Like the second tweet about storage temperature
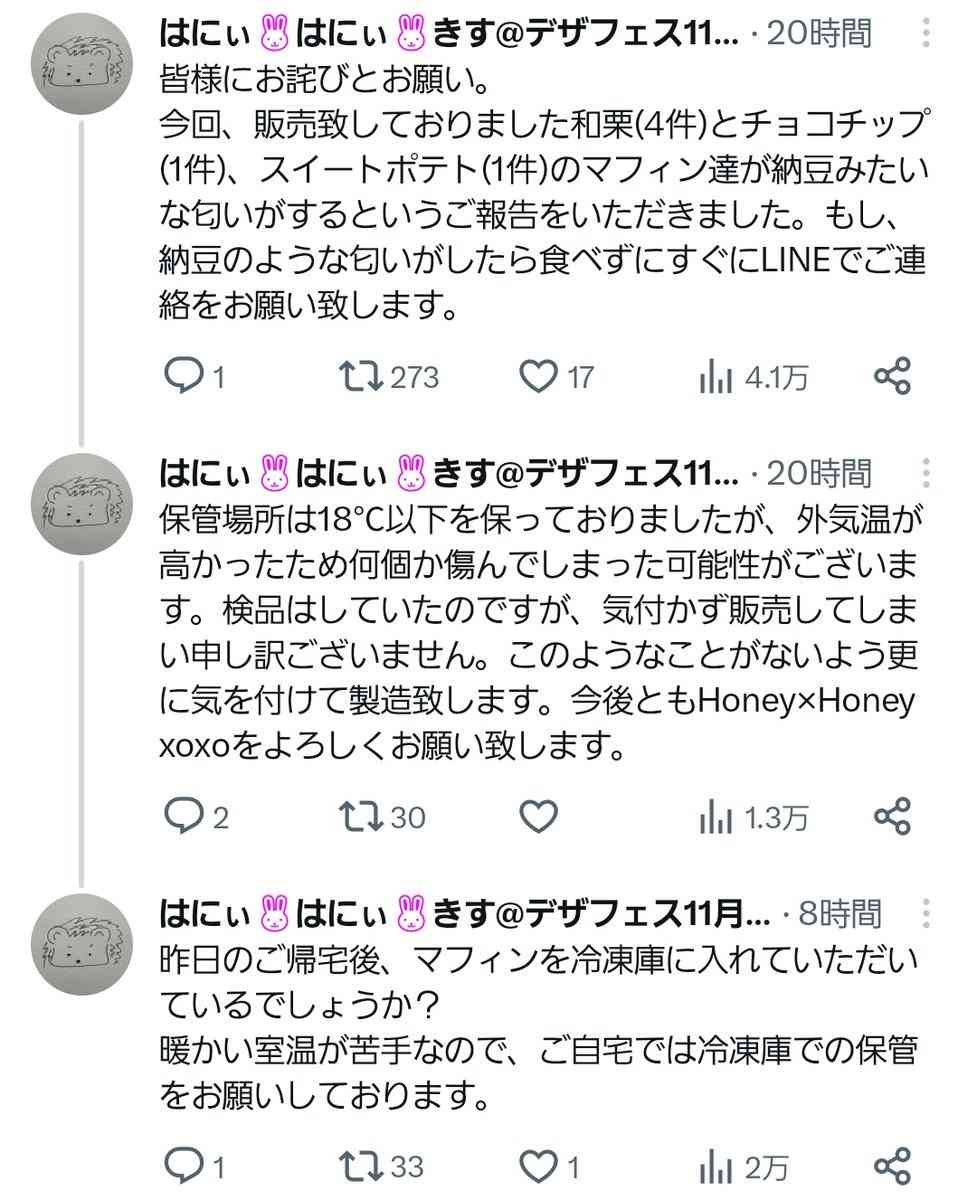Image resolution: width=977 pixels, height=1200 pixels. (541, 818)
